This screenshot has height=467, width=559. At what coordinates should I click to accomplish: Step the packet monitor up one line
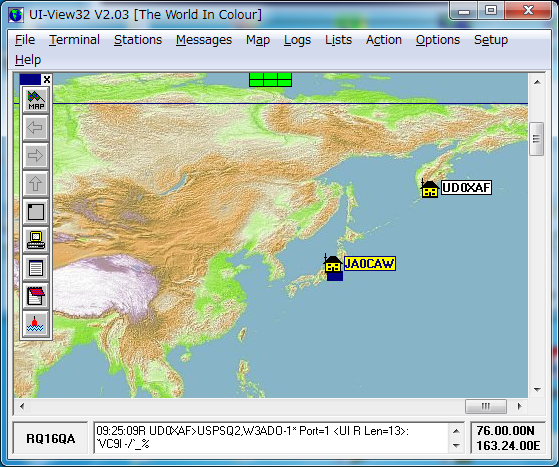[456, 431]
